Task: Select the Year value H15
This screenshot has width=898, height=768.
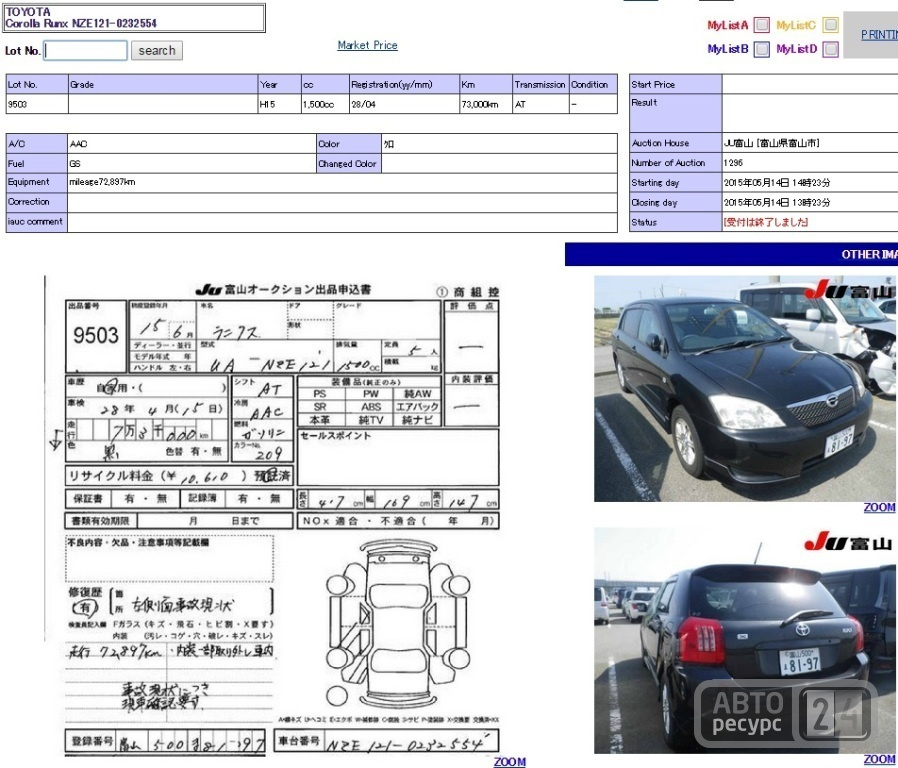Action: (x=267, y=104)
